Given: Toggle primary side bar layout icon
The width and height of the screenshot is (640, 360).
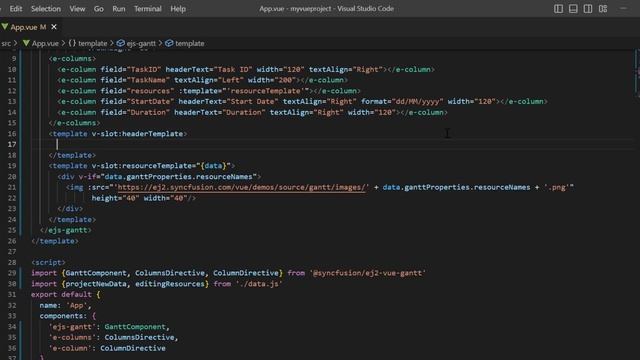Looking at the screenshot, I should 558,9.
